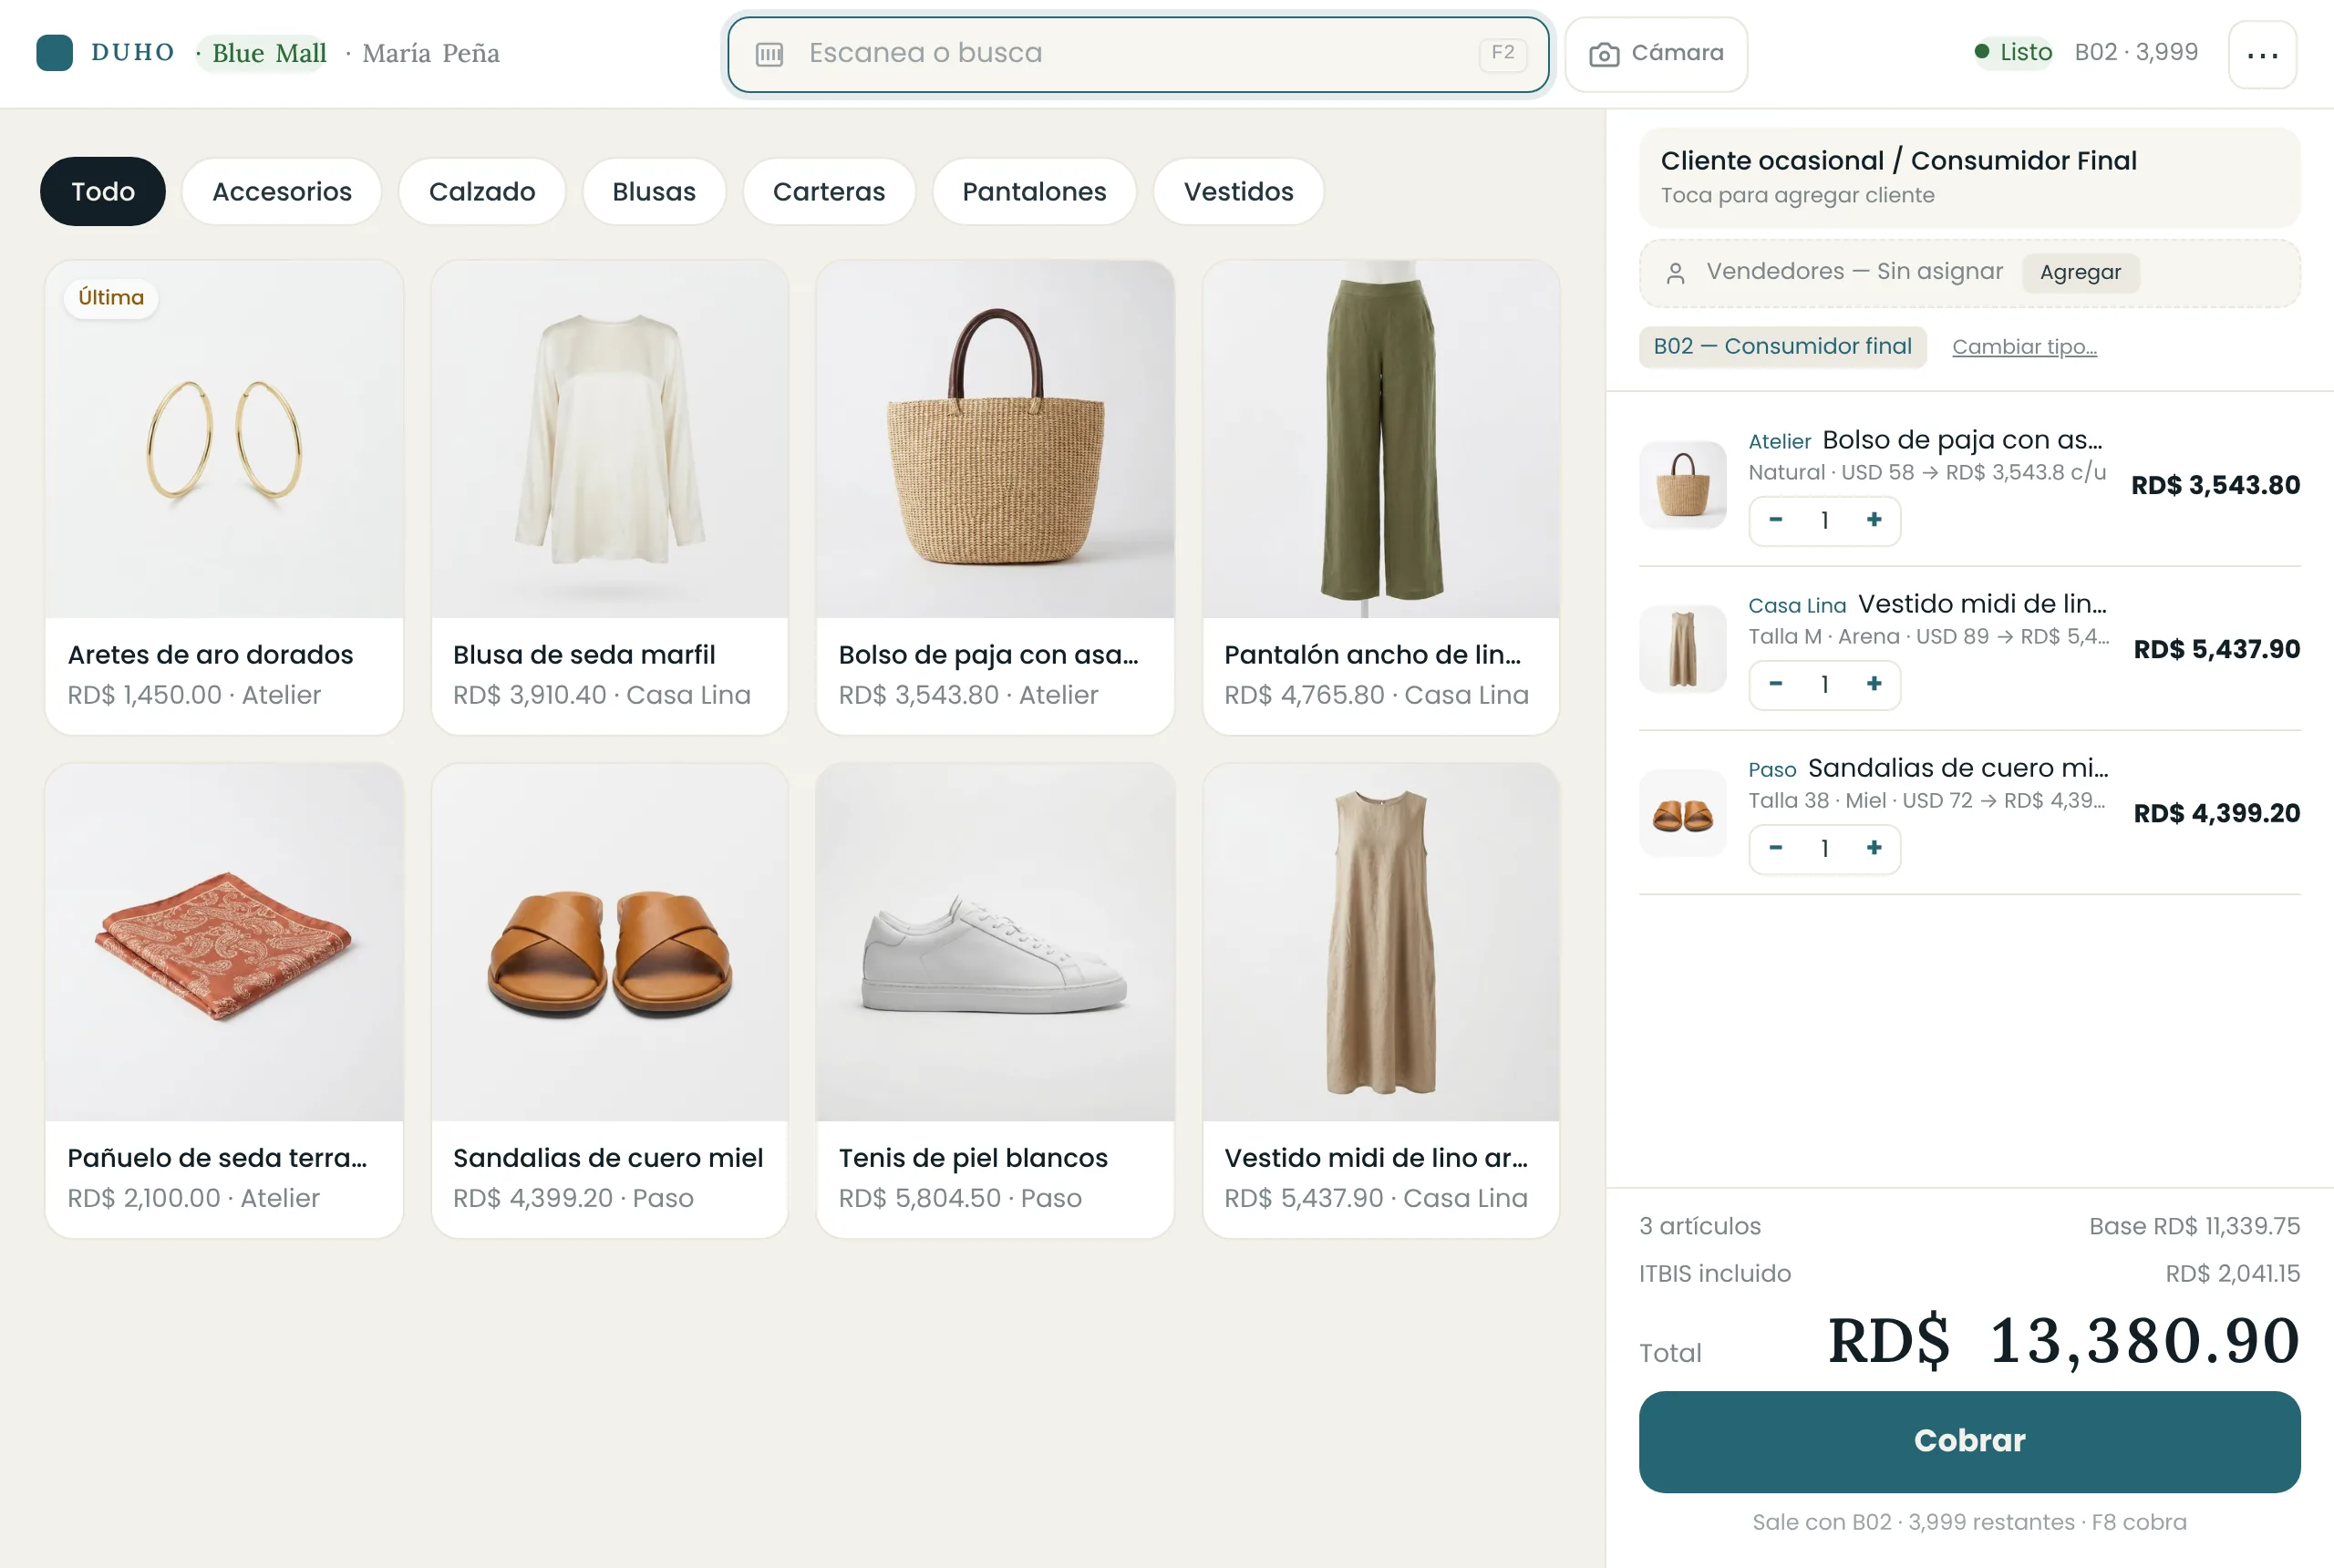Select the Blusas category tab
The image size is (2334, 1568).
pyautogui.click(x=654, y=191)
